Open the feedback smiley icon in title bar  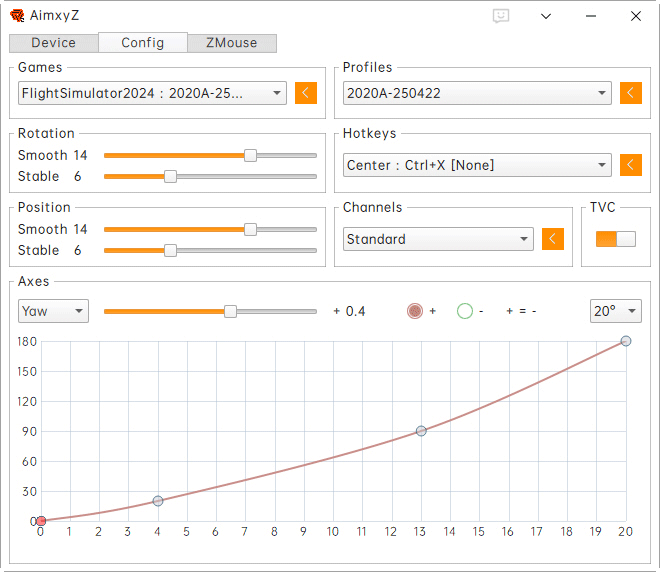501,16
